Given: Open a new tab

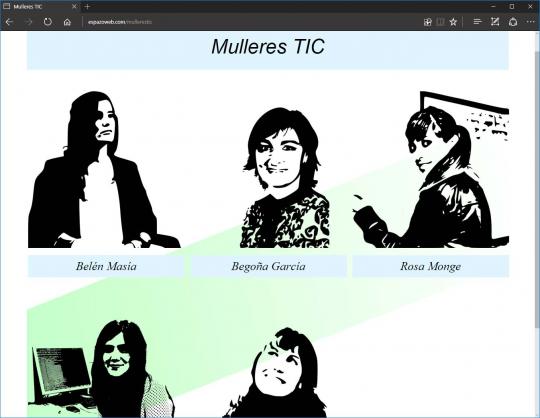Looking at the screenshot, I should (x=87, y=7).
